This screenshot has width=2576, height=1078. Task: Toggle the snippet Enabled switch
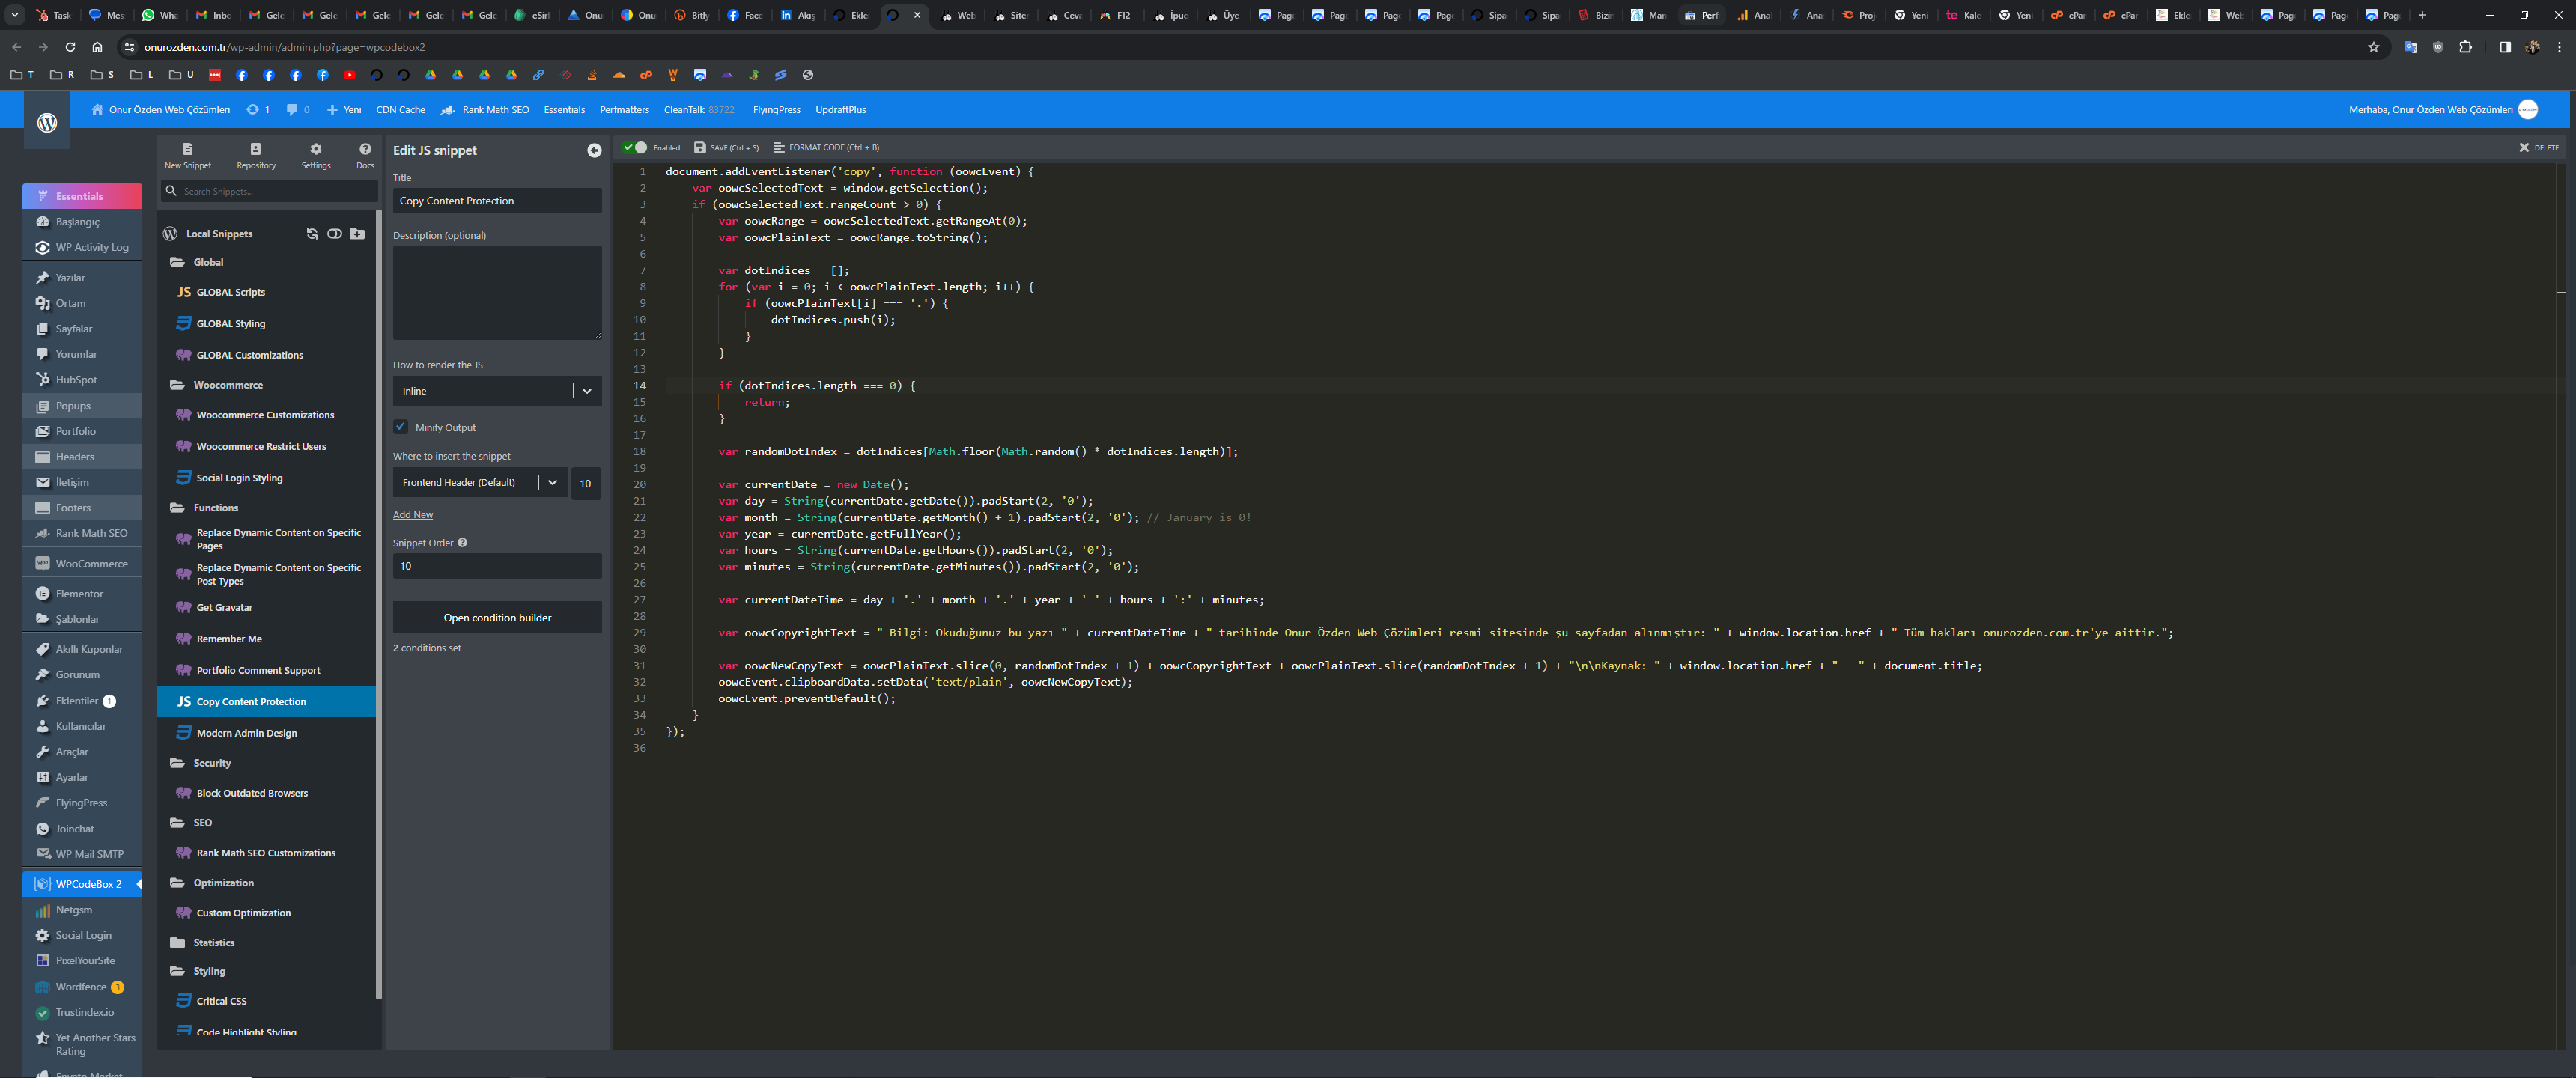click(635, 148)
